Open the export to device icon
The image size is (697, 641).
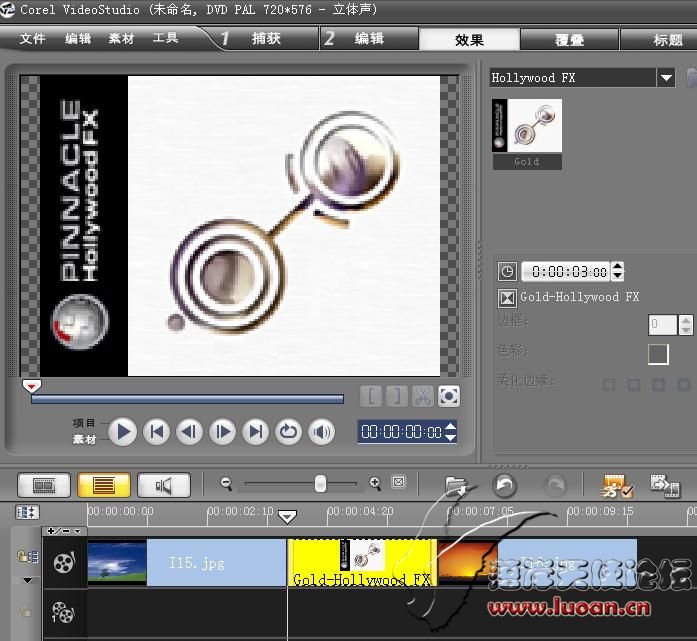[x=665, y=485]
